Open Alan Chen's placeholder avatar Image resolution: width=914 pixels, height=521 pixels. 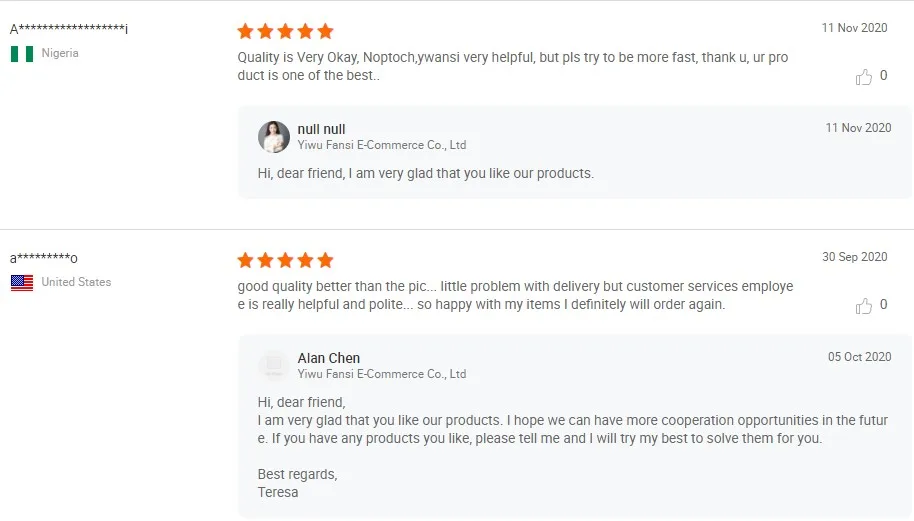(x=274, y=366)
